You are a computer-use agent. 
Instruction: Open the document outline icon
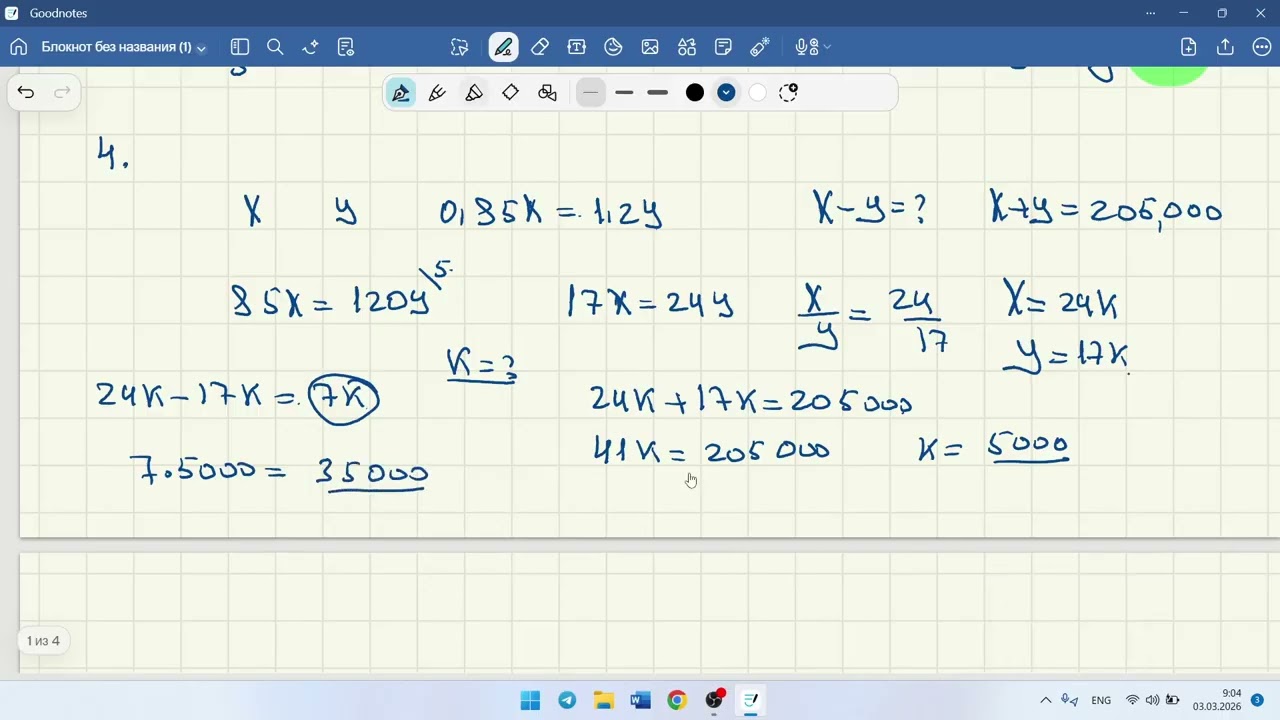pos(346,47)
